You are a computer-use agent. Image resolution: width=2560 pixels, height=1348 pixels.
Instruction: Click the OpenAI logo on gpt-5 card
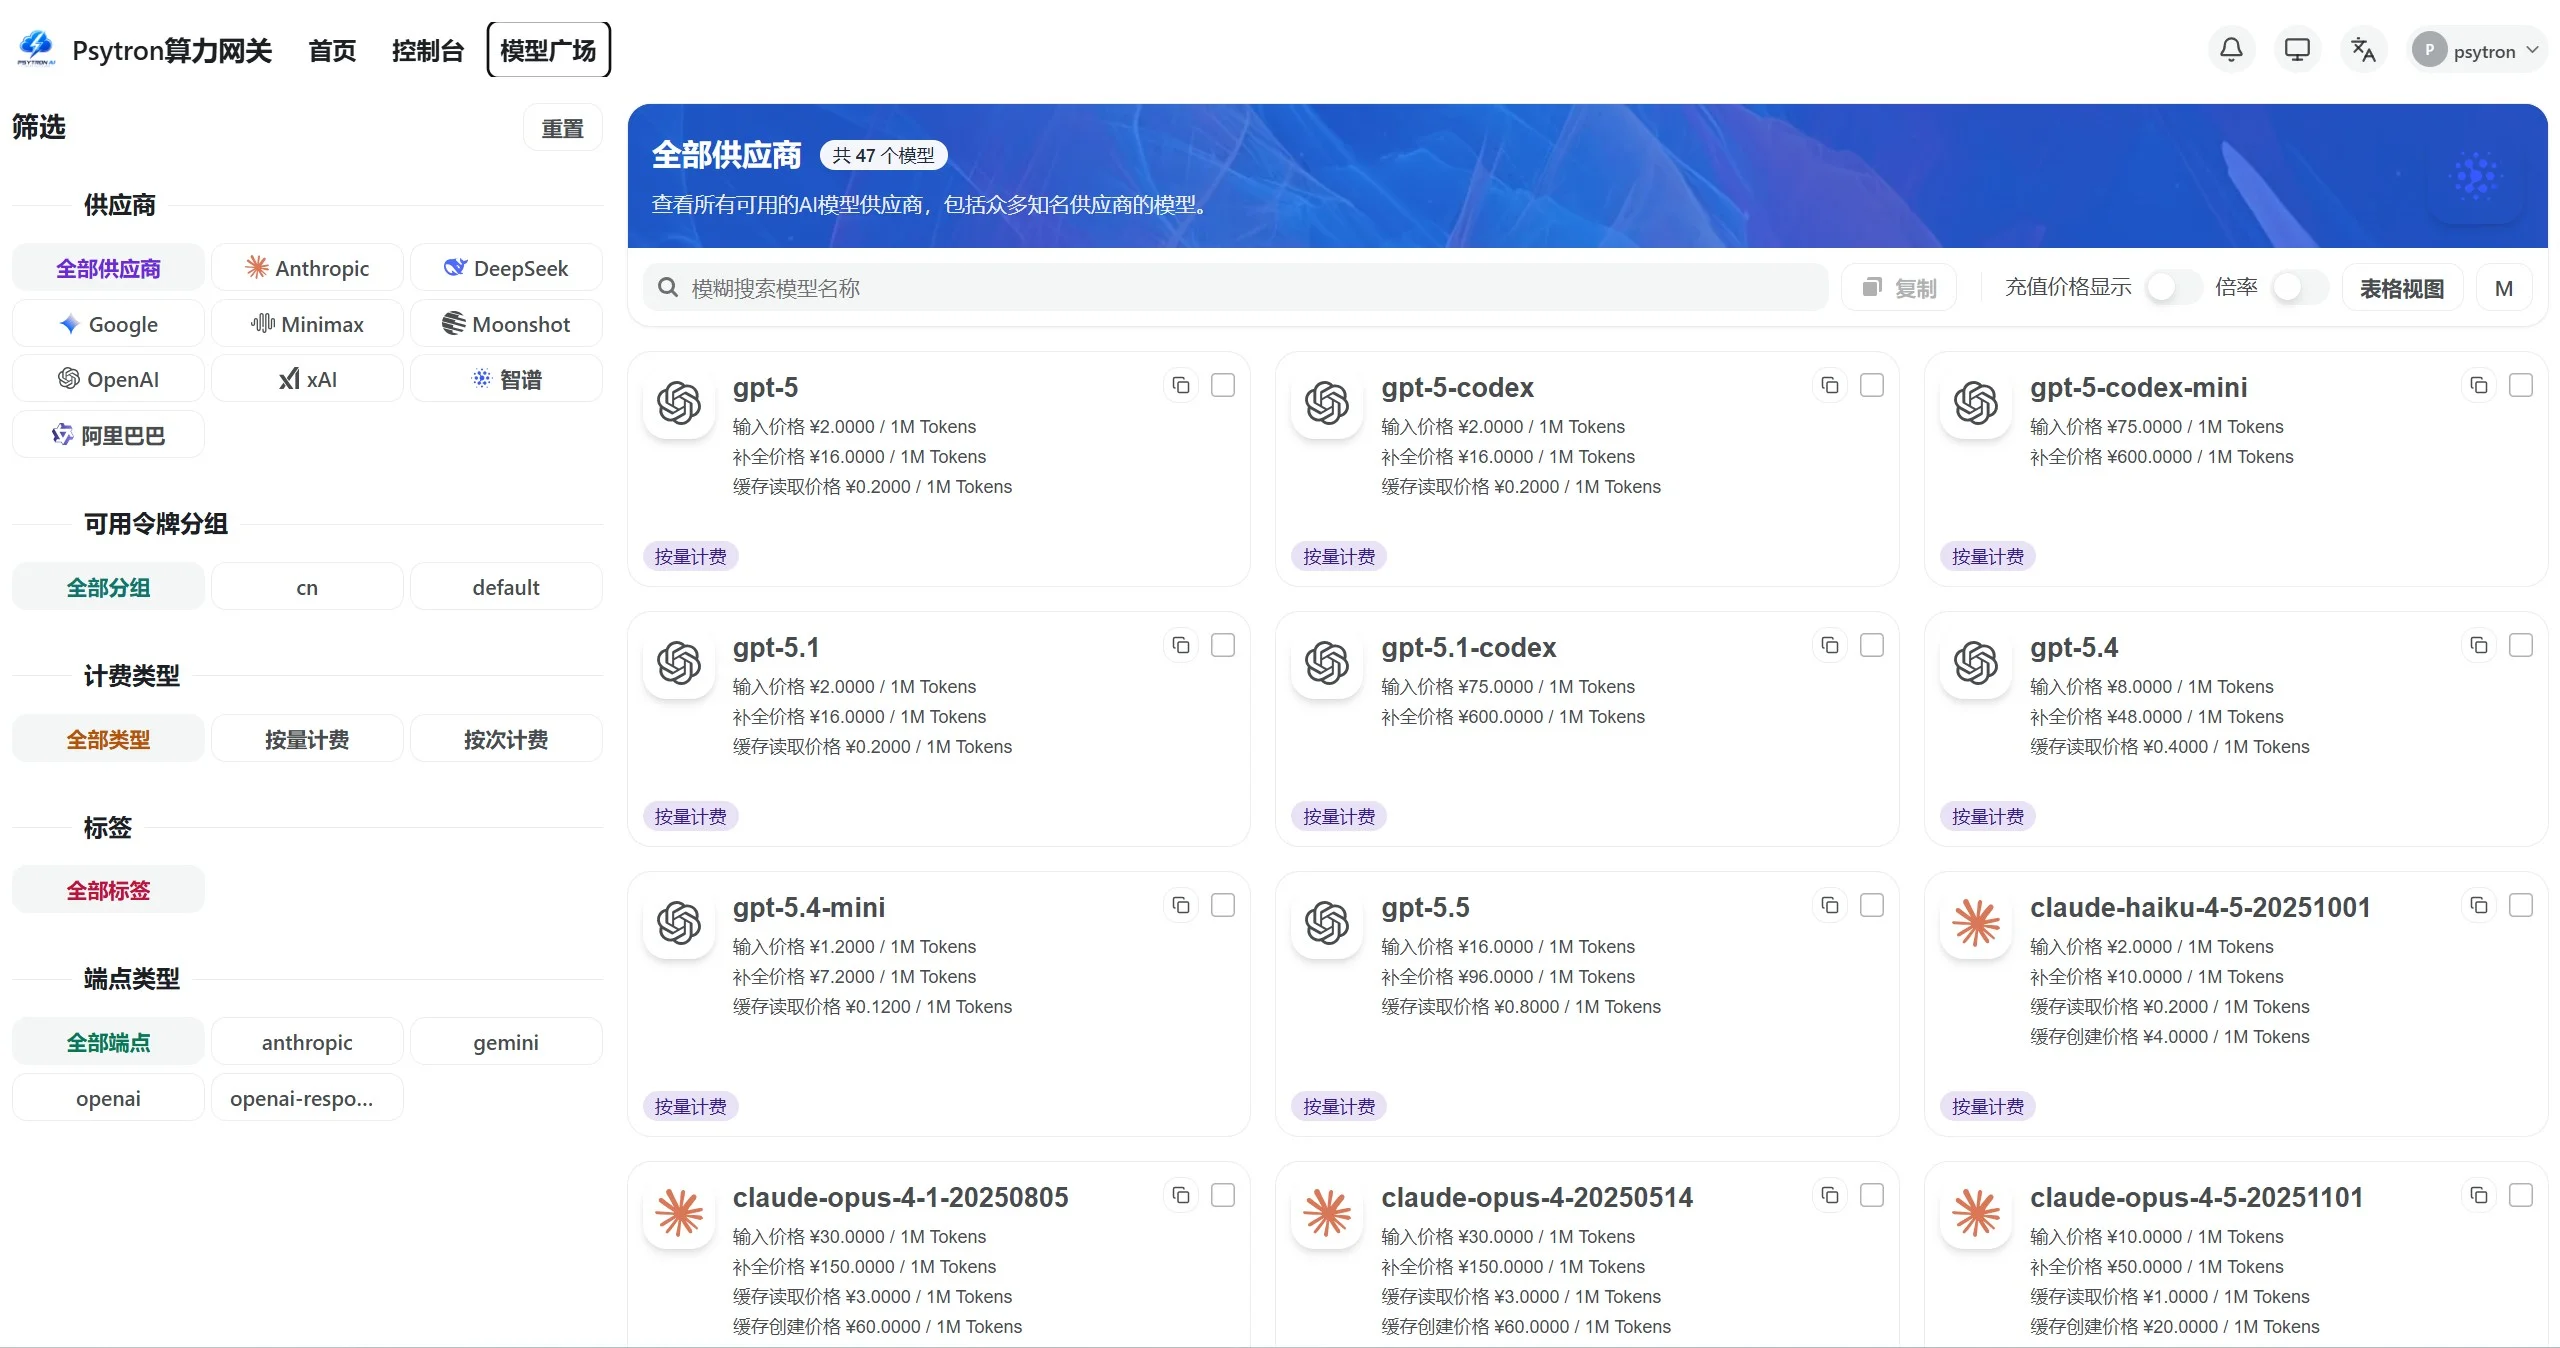[x=679, y=403]
